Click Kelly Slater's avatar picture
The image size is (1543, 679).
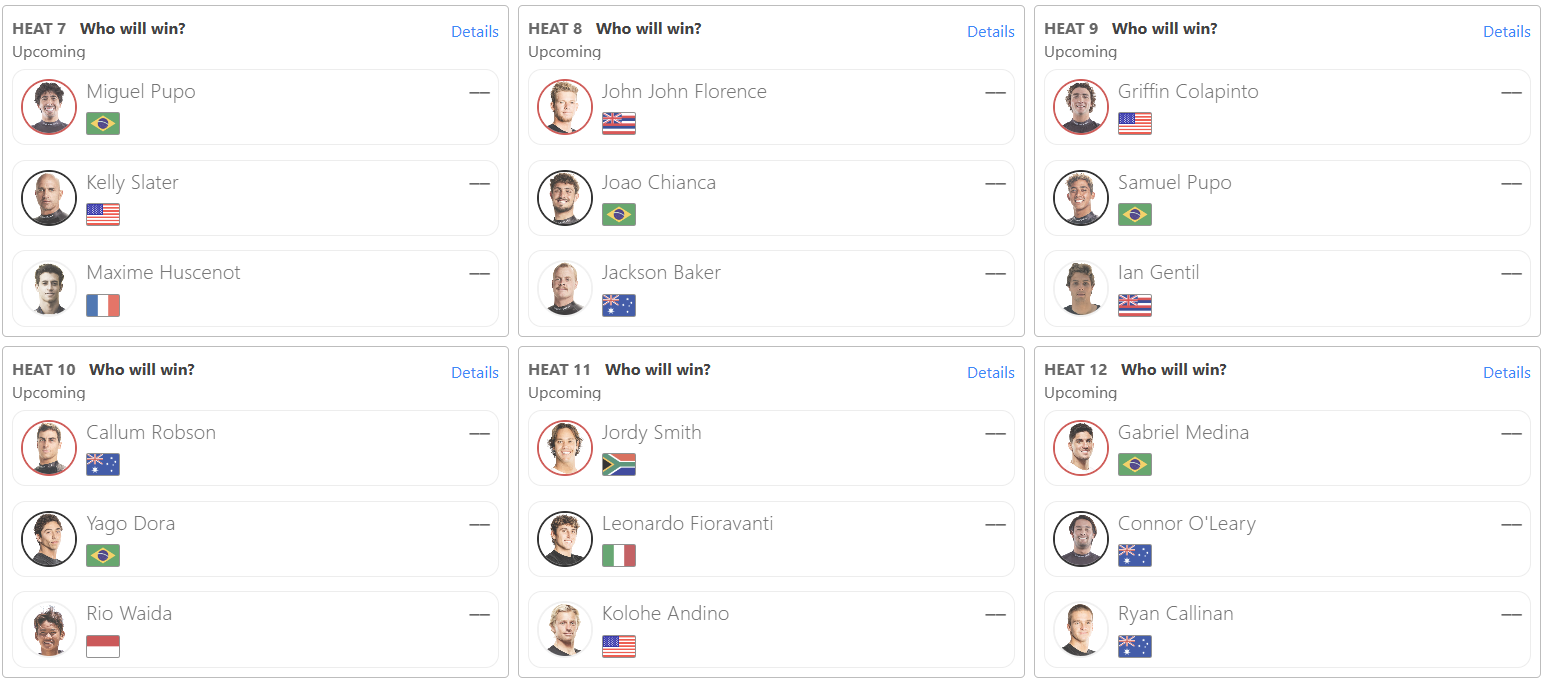pyautogui.click(x=49, y=198)
